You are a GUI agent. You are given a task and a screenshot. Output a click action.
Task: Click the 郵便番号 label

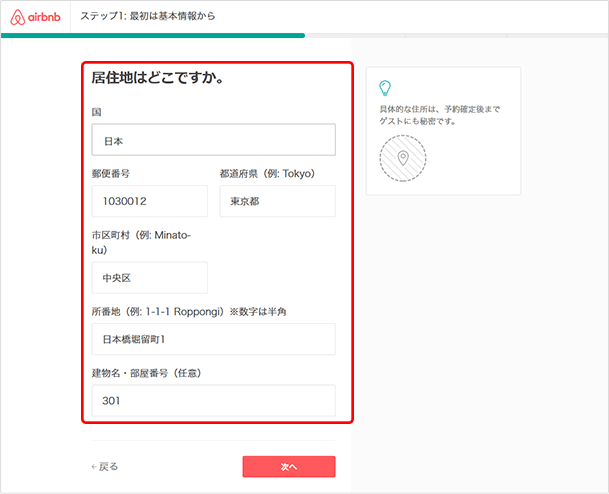(x=111, y=174)
